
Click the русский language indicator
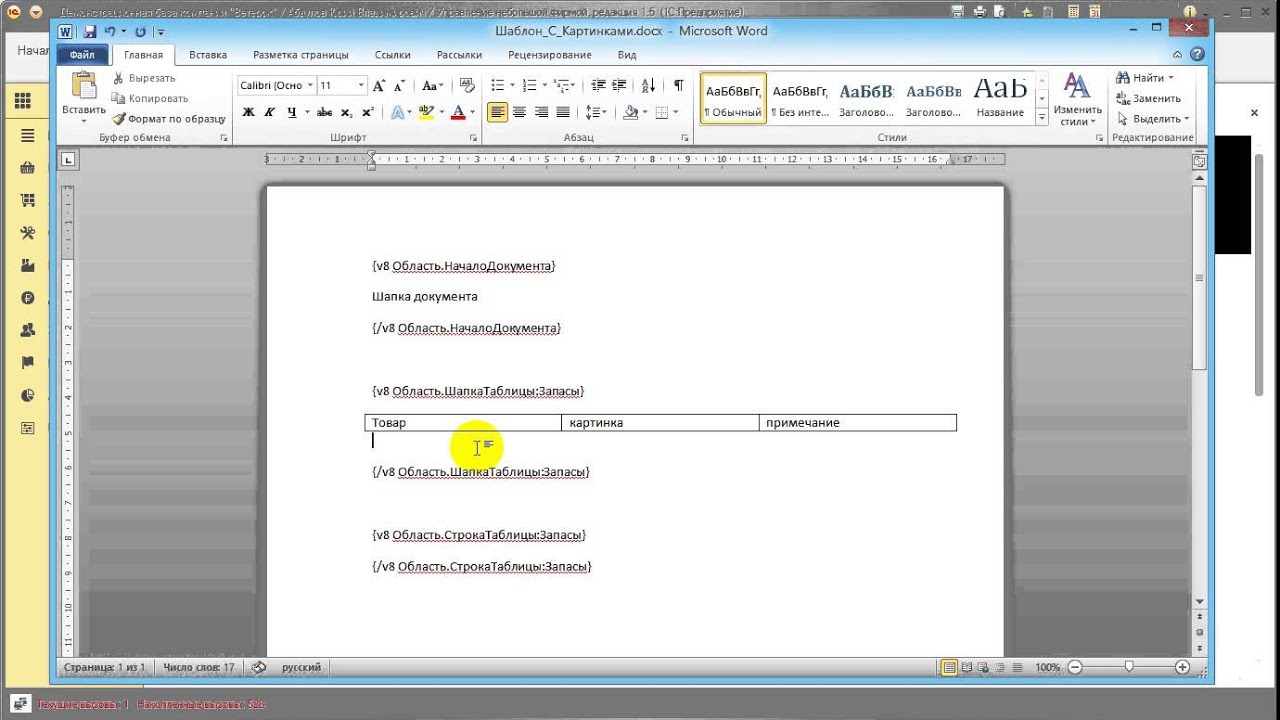pos(301,667)
